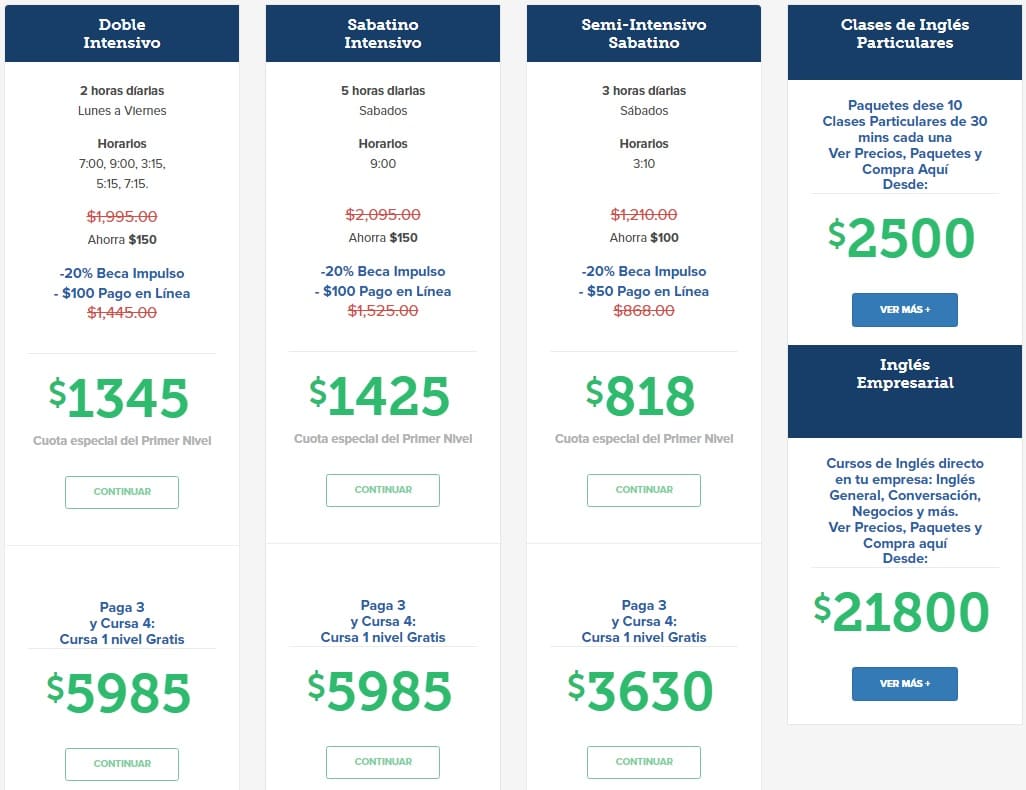Viewport: 1026px width, 790px height.
Task: Open VER MÁS + under the $2500 price
Action: point(905,310)
